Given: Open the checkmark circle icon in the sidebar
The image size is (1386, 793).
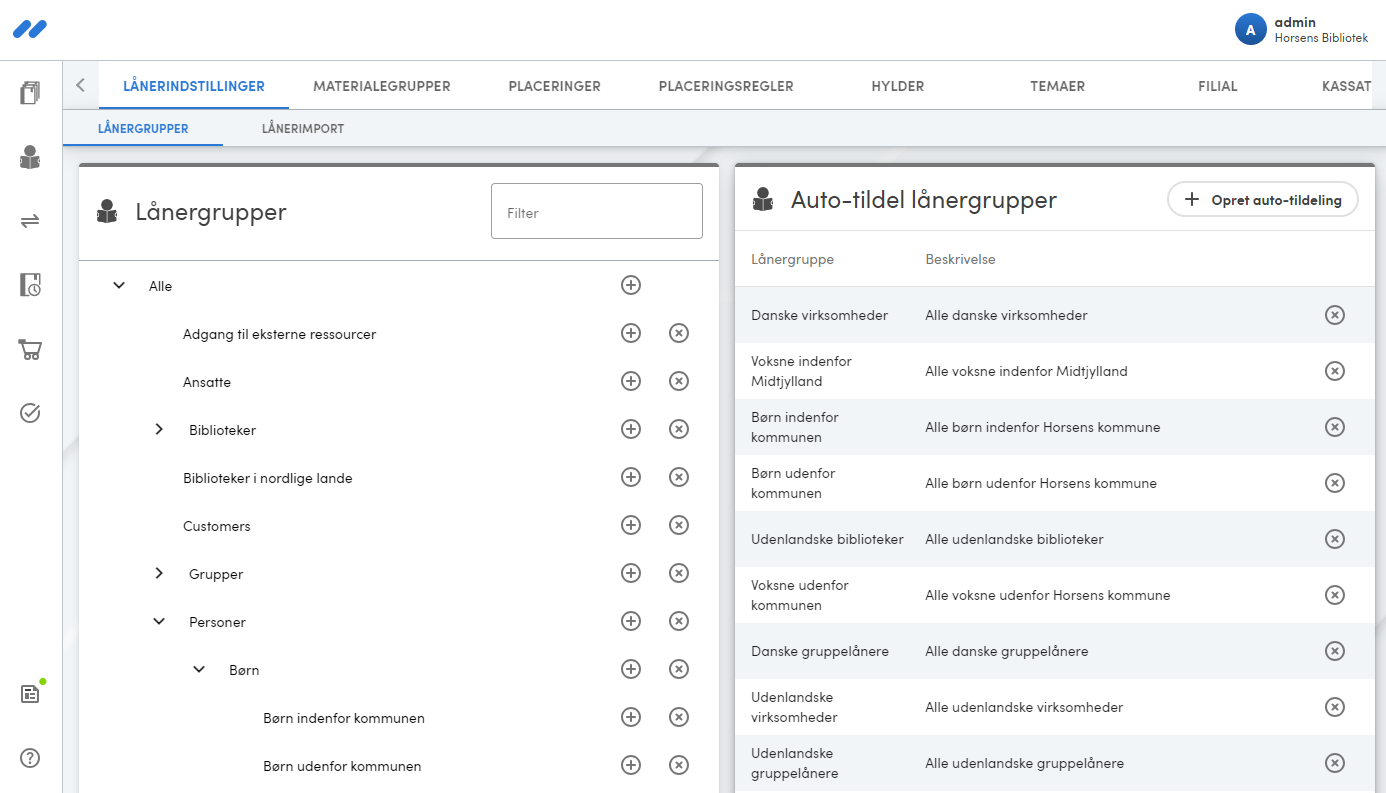Looking at the screenshot, I should tap(30, 413).
